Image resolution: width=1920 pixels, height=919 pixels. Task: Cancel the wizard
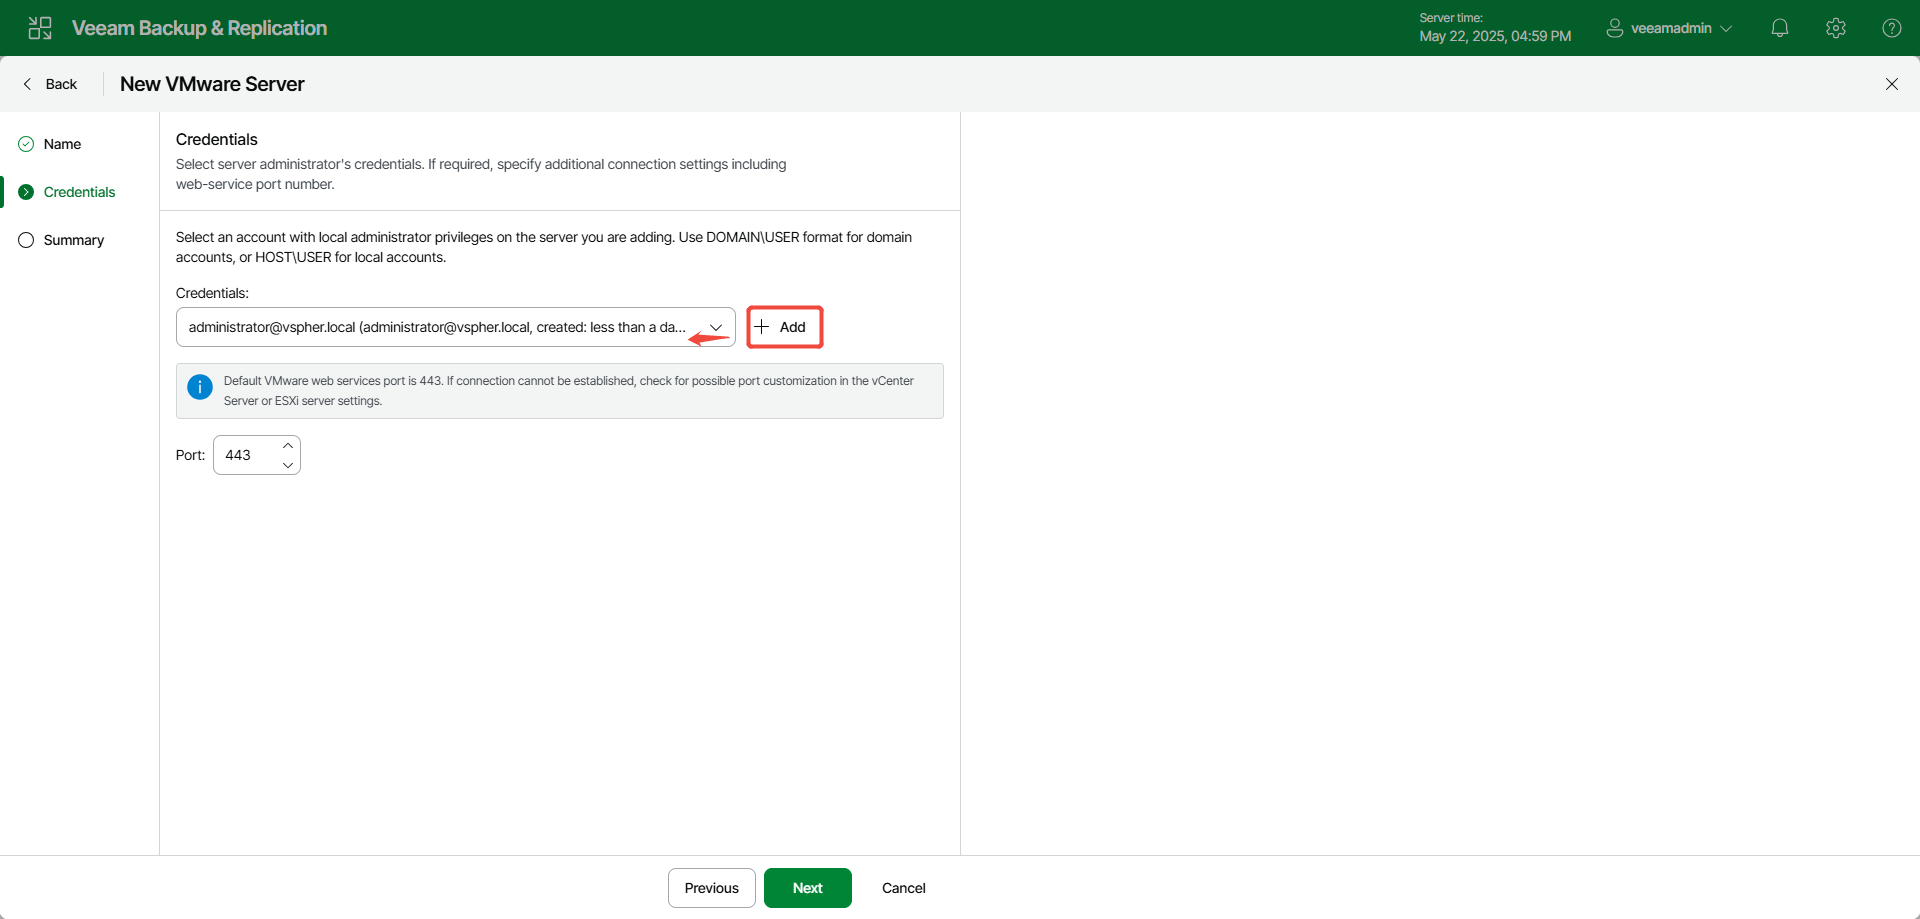click(x=904, y=888)
